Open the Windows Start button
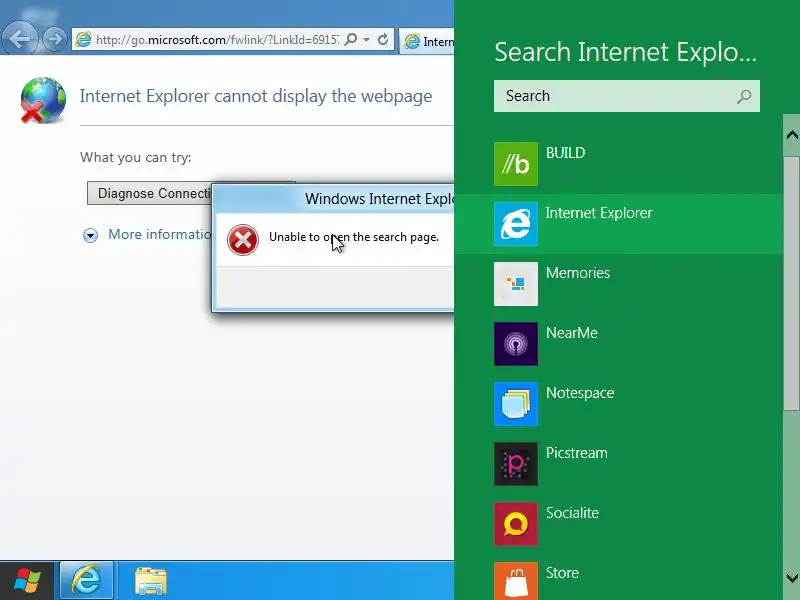800x600 pixels. (27, 581)
